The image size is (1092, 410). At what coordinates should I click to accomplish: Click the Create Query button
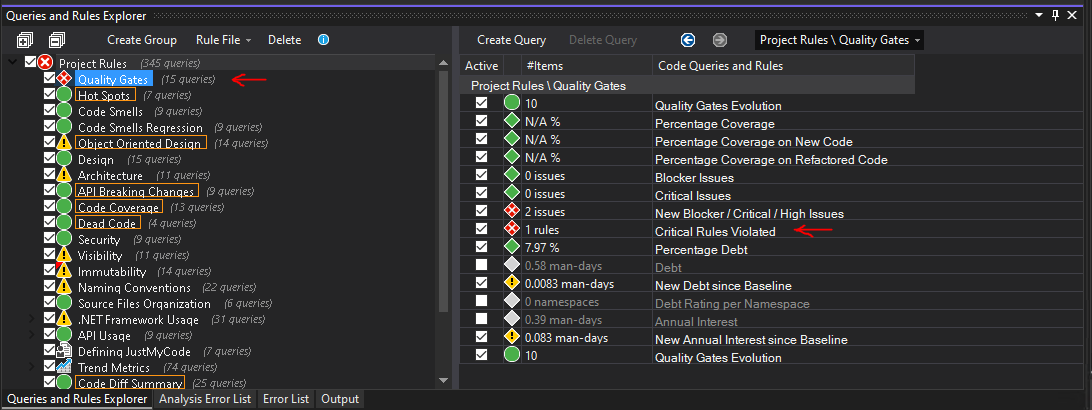(511, 40)
